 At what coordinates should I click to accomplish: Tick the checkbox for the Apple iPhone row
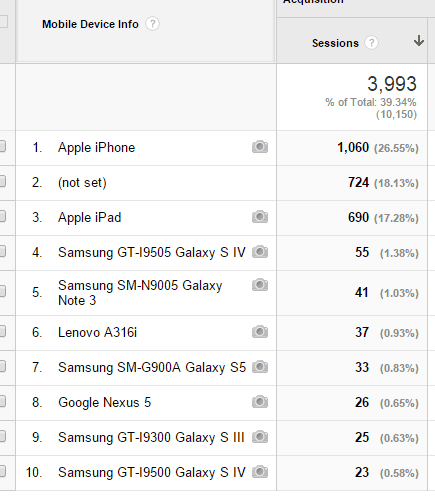tap(2, 146)
